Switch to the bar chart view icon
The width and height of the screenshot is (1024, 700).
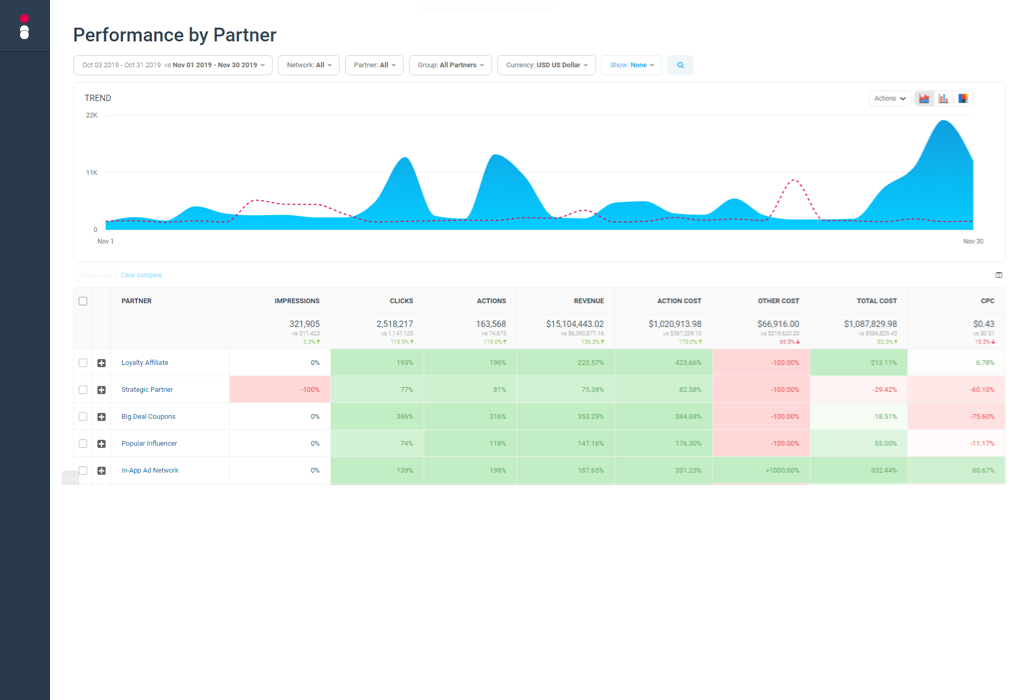click(x=942, y=98)
